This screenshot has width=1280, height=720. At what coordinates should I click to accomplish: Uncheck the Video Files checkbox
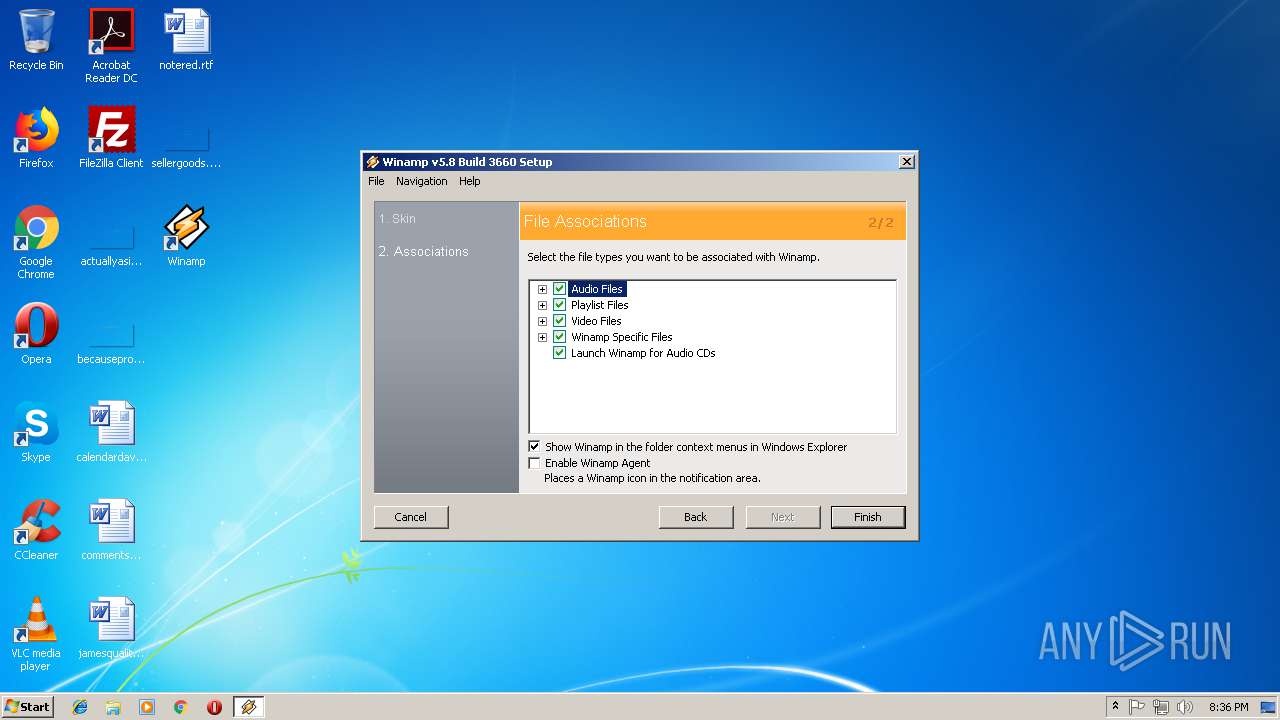(559, 321)
